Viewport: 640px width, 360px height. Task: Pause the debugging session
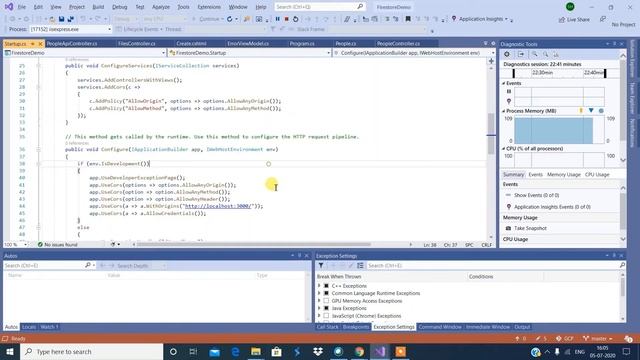click(278, 19)
